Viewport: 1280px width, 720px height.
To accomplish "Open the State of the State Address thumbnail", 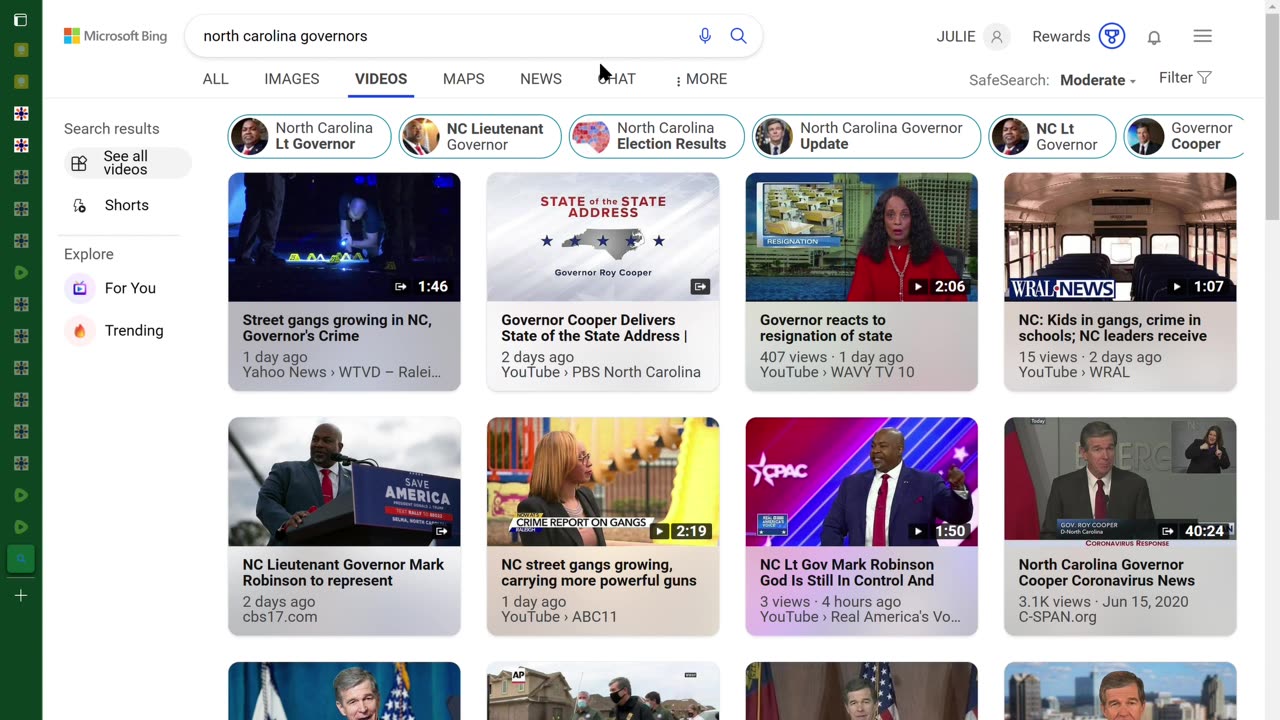I will 603,237.
